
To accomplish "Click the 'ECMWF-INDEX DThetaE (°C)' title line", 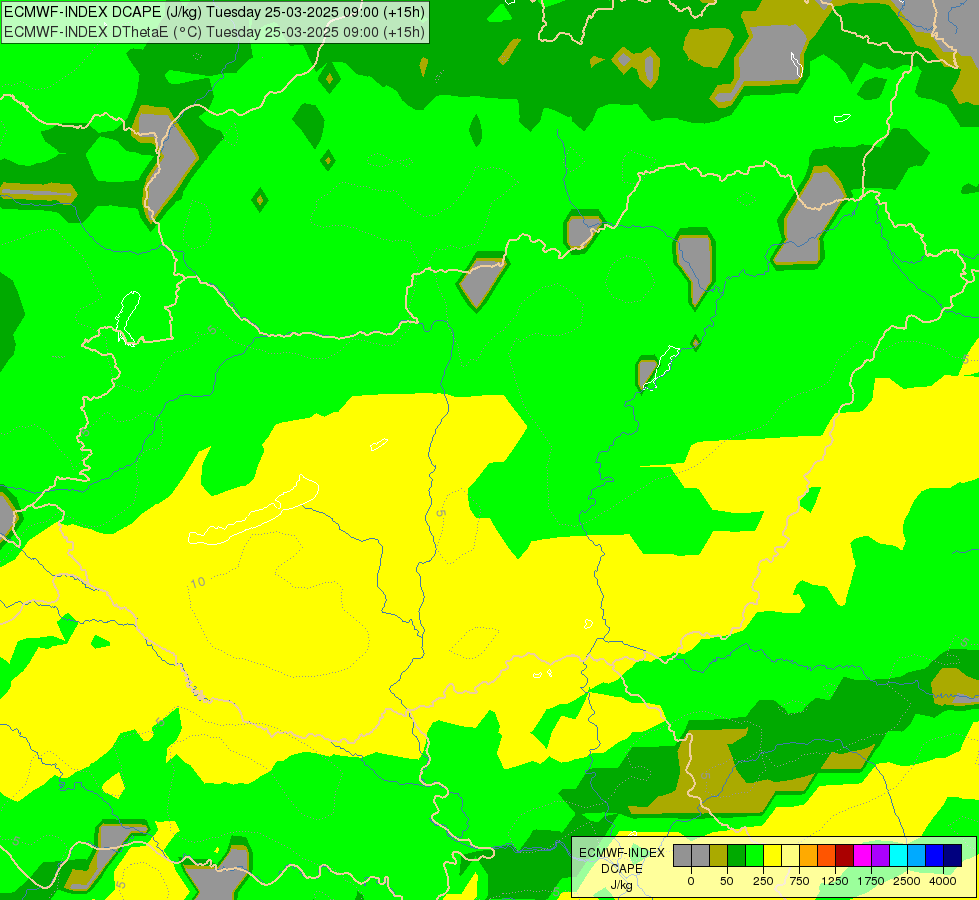I will [214, 32].
